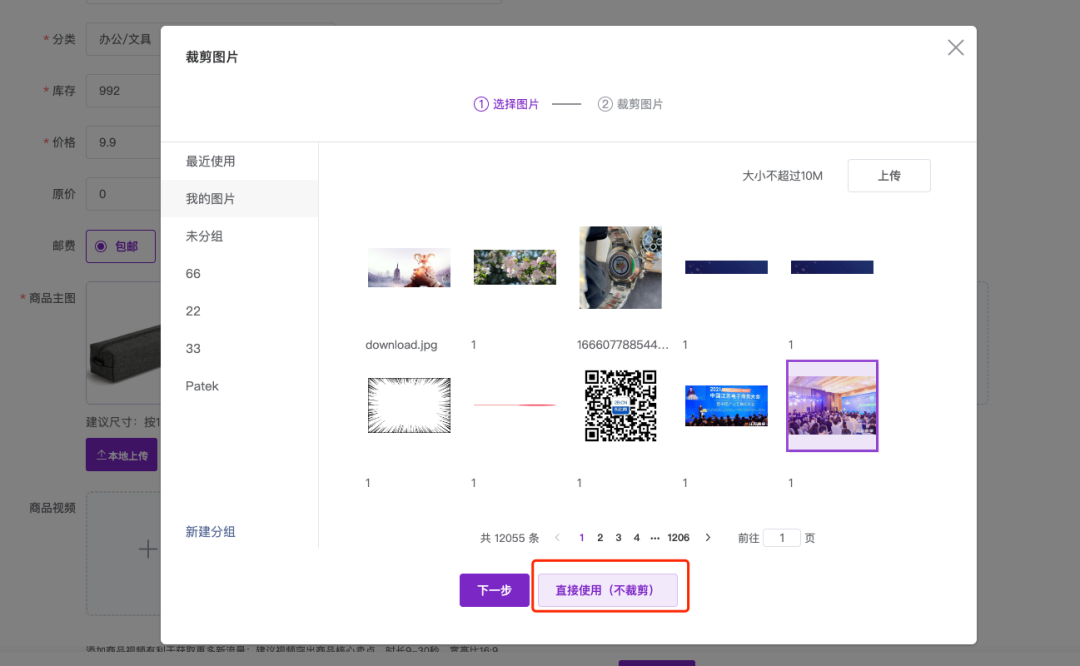Select the download.jpg thumbnail
Image resolution: width=1080 pixels, height=666 pixels.
point(409,267)
